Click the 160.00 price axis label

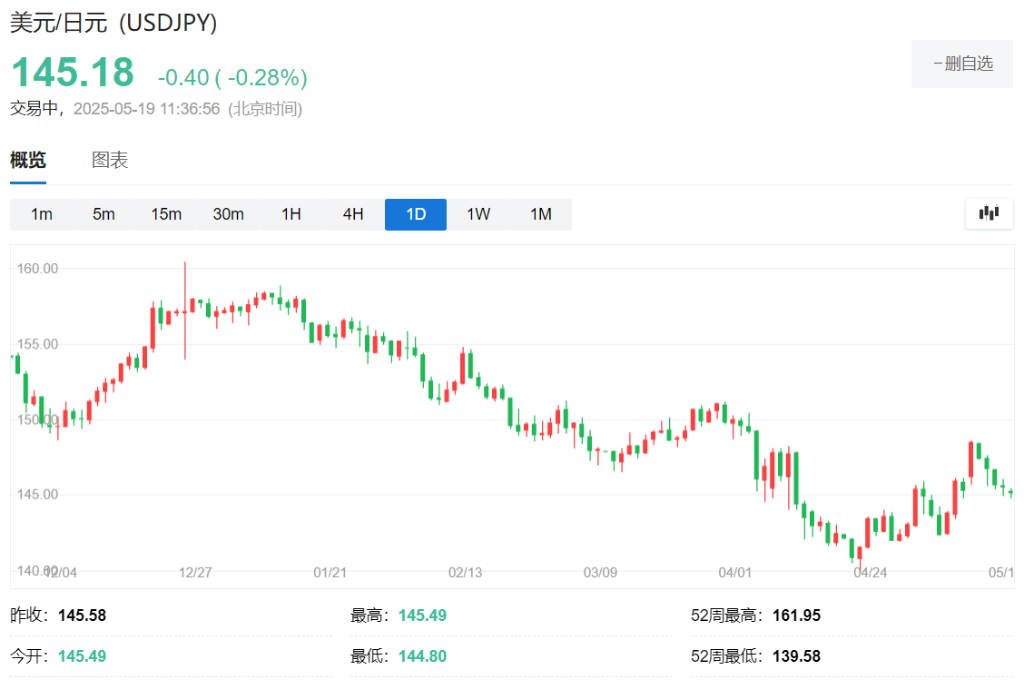38,268
